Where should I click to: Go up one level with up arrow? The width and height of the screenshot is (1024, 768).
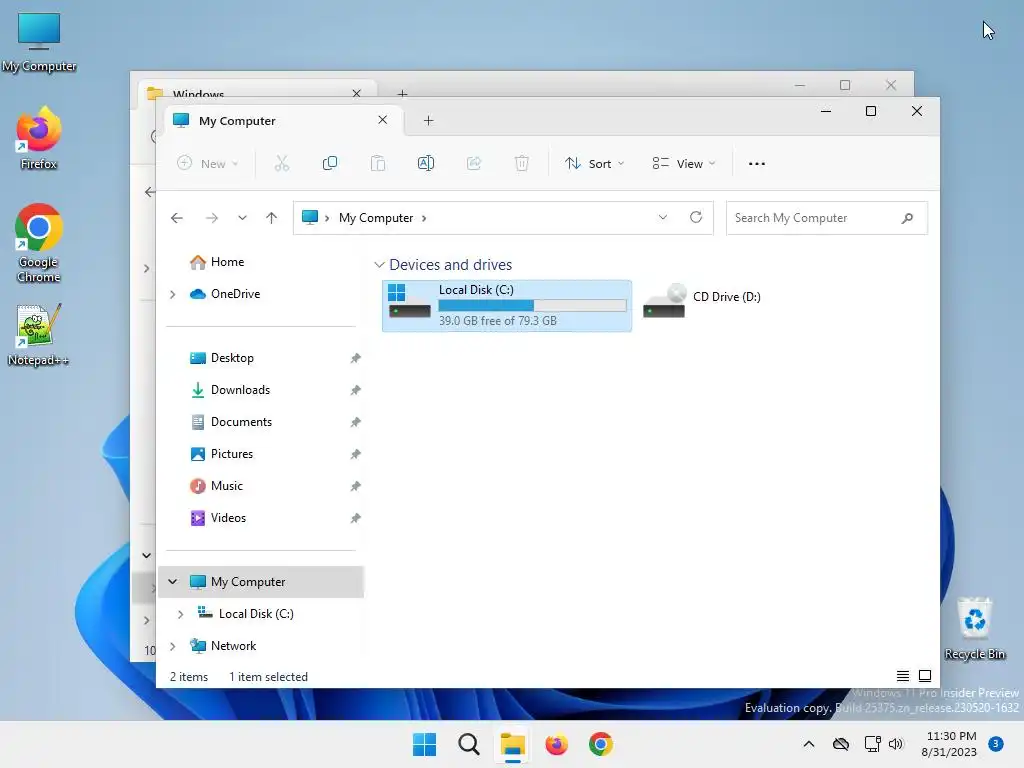pyautogui.click(x=272, y=218)
